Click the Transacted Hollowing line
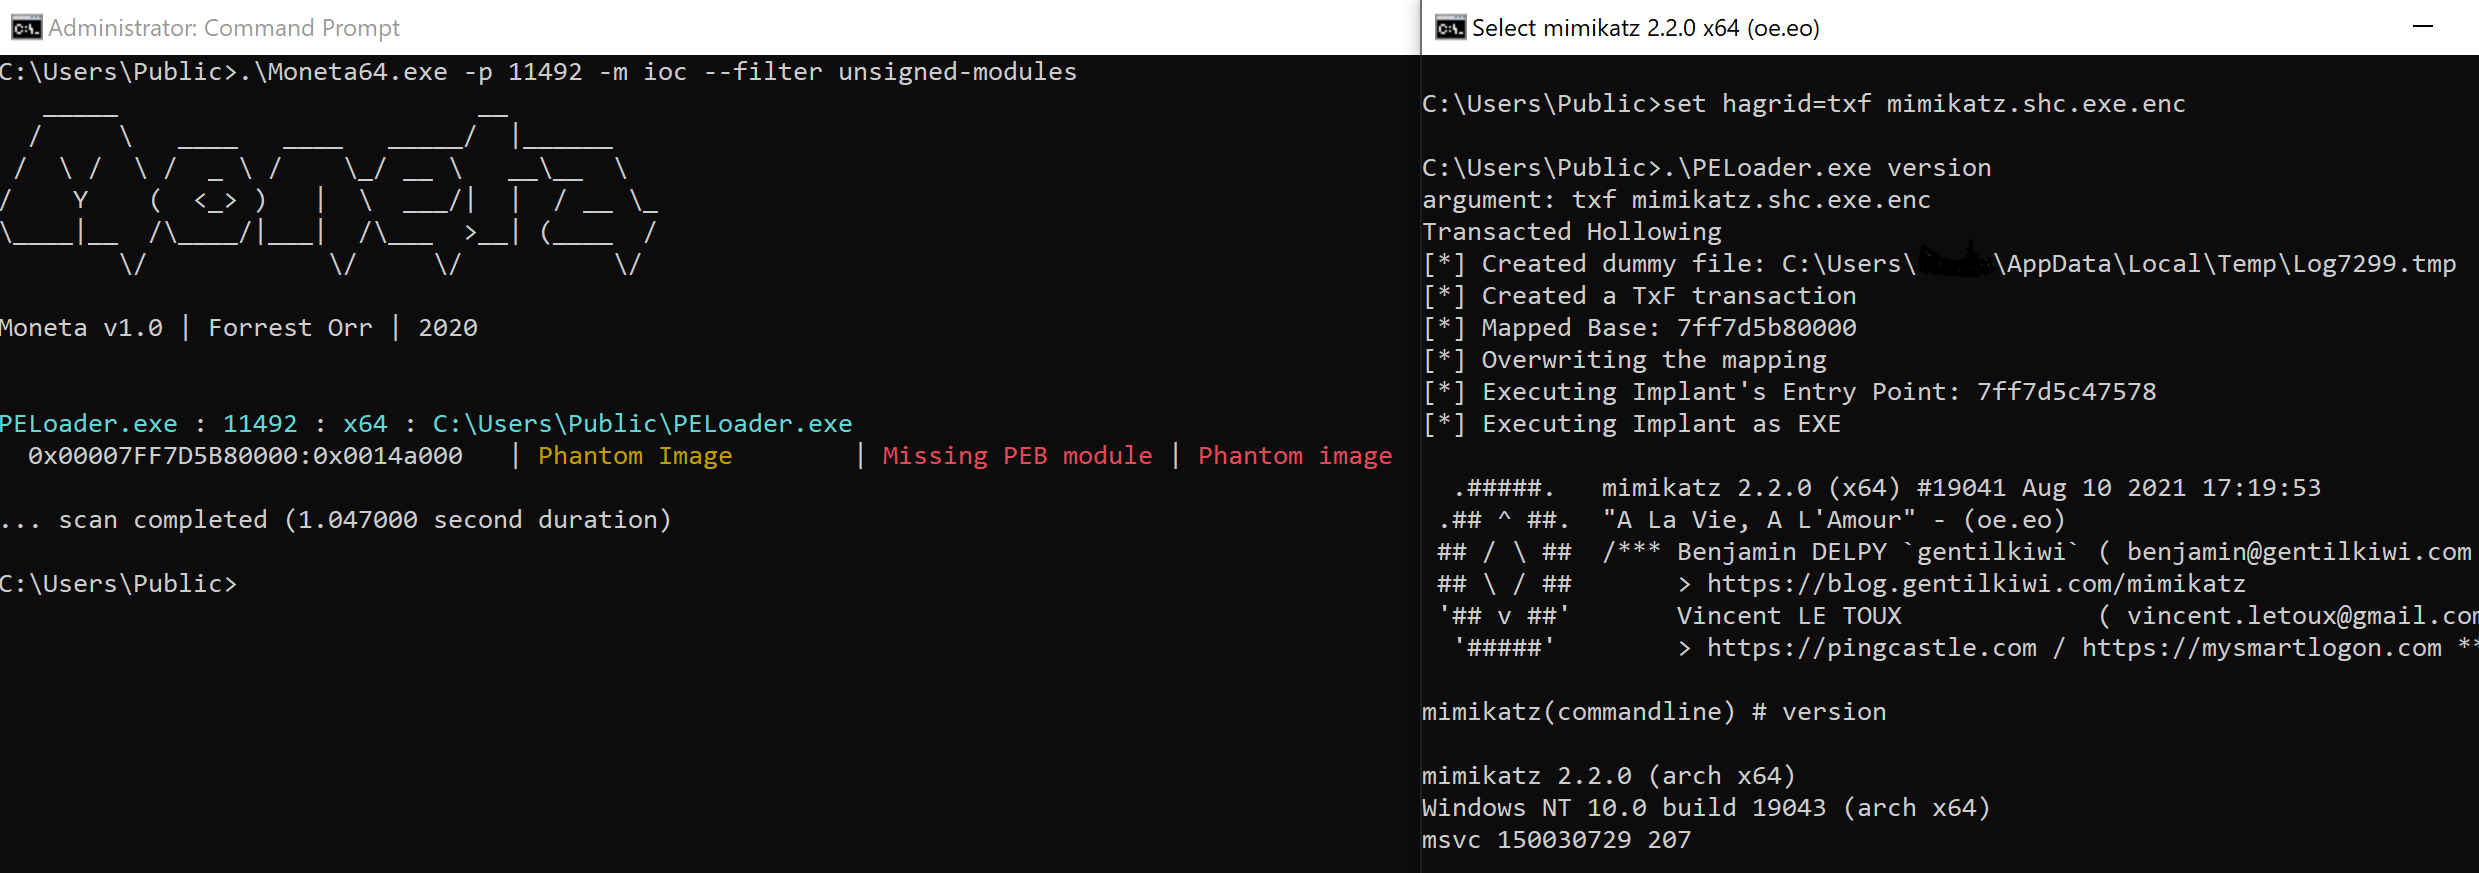The width and height of the screenshot is (2479, 873). (x=1572, y=232)
